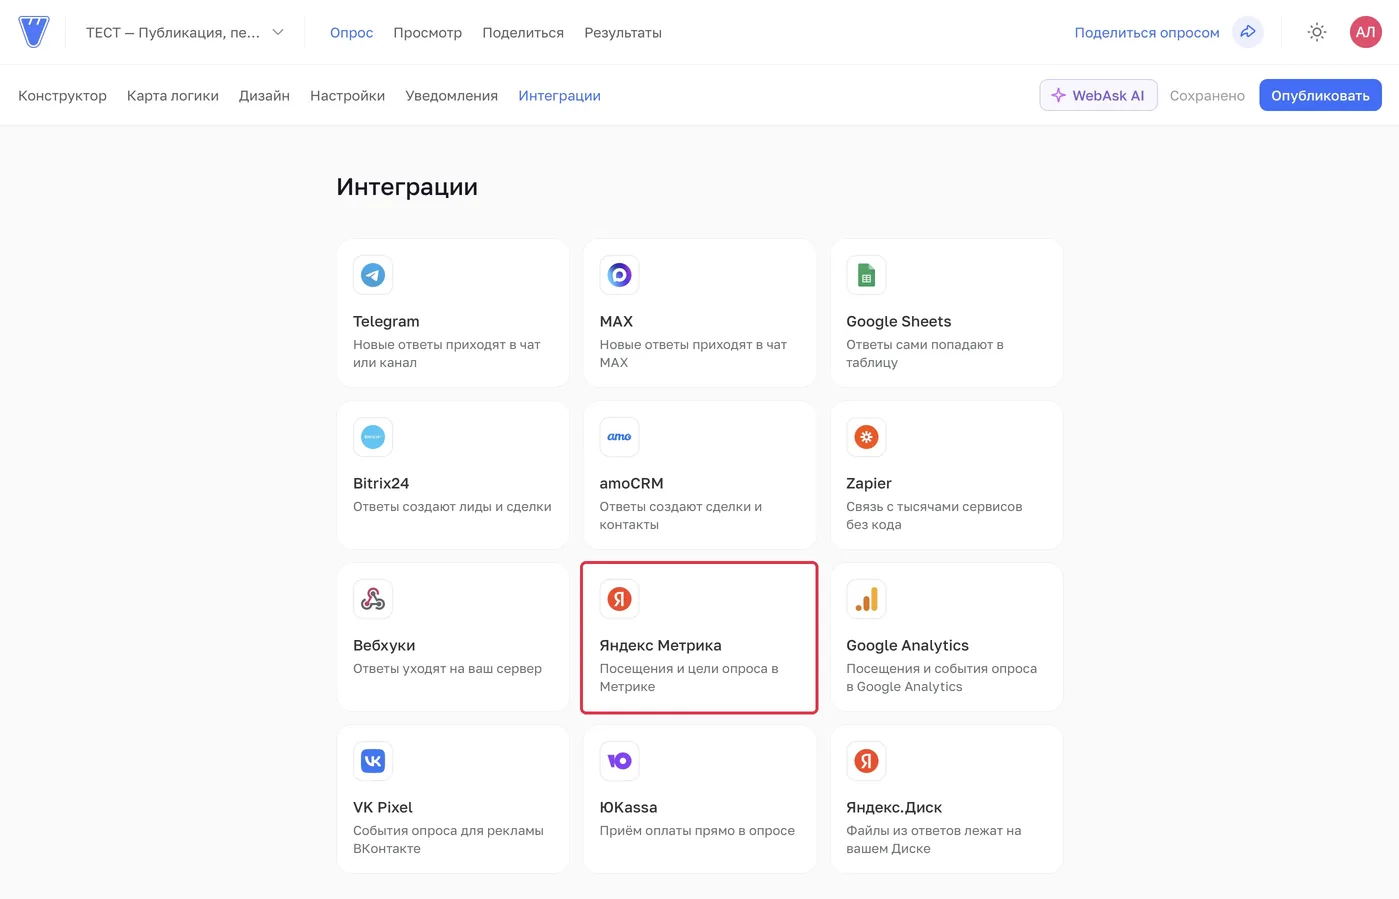Open the ЮKassa icon
Image resolution: width=1399 pixels, height=899 pixels.
point(619,761)
